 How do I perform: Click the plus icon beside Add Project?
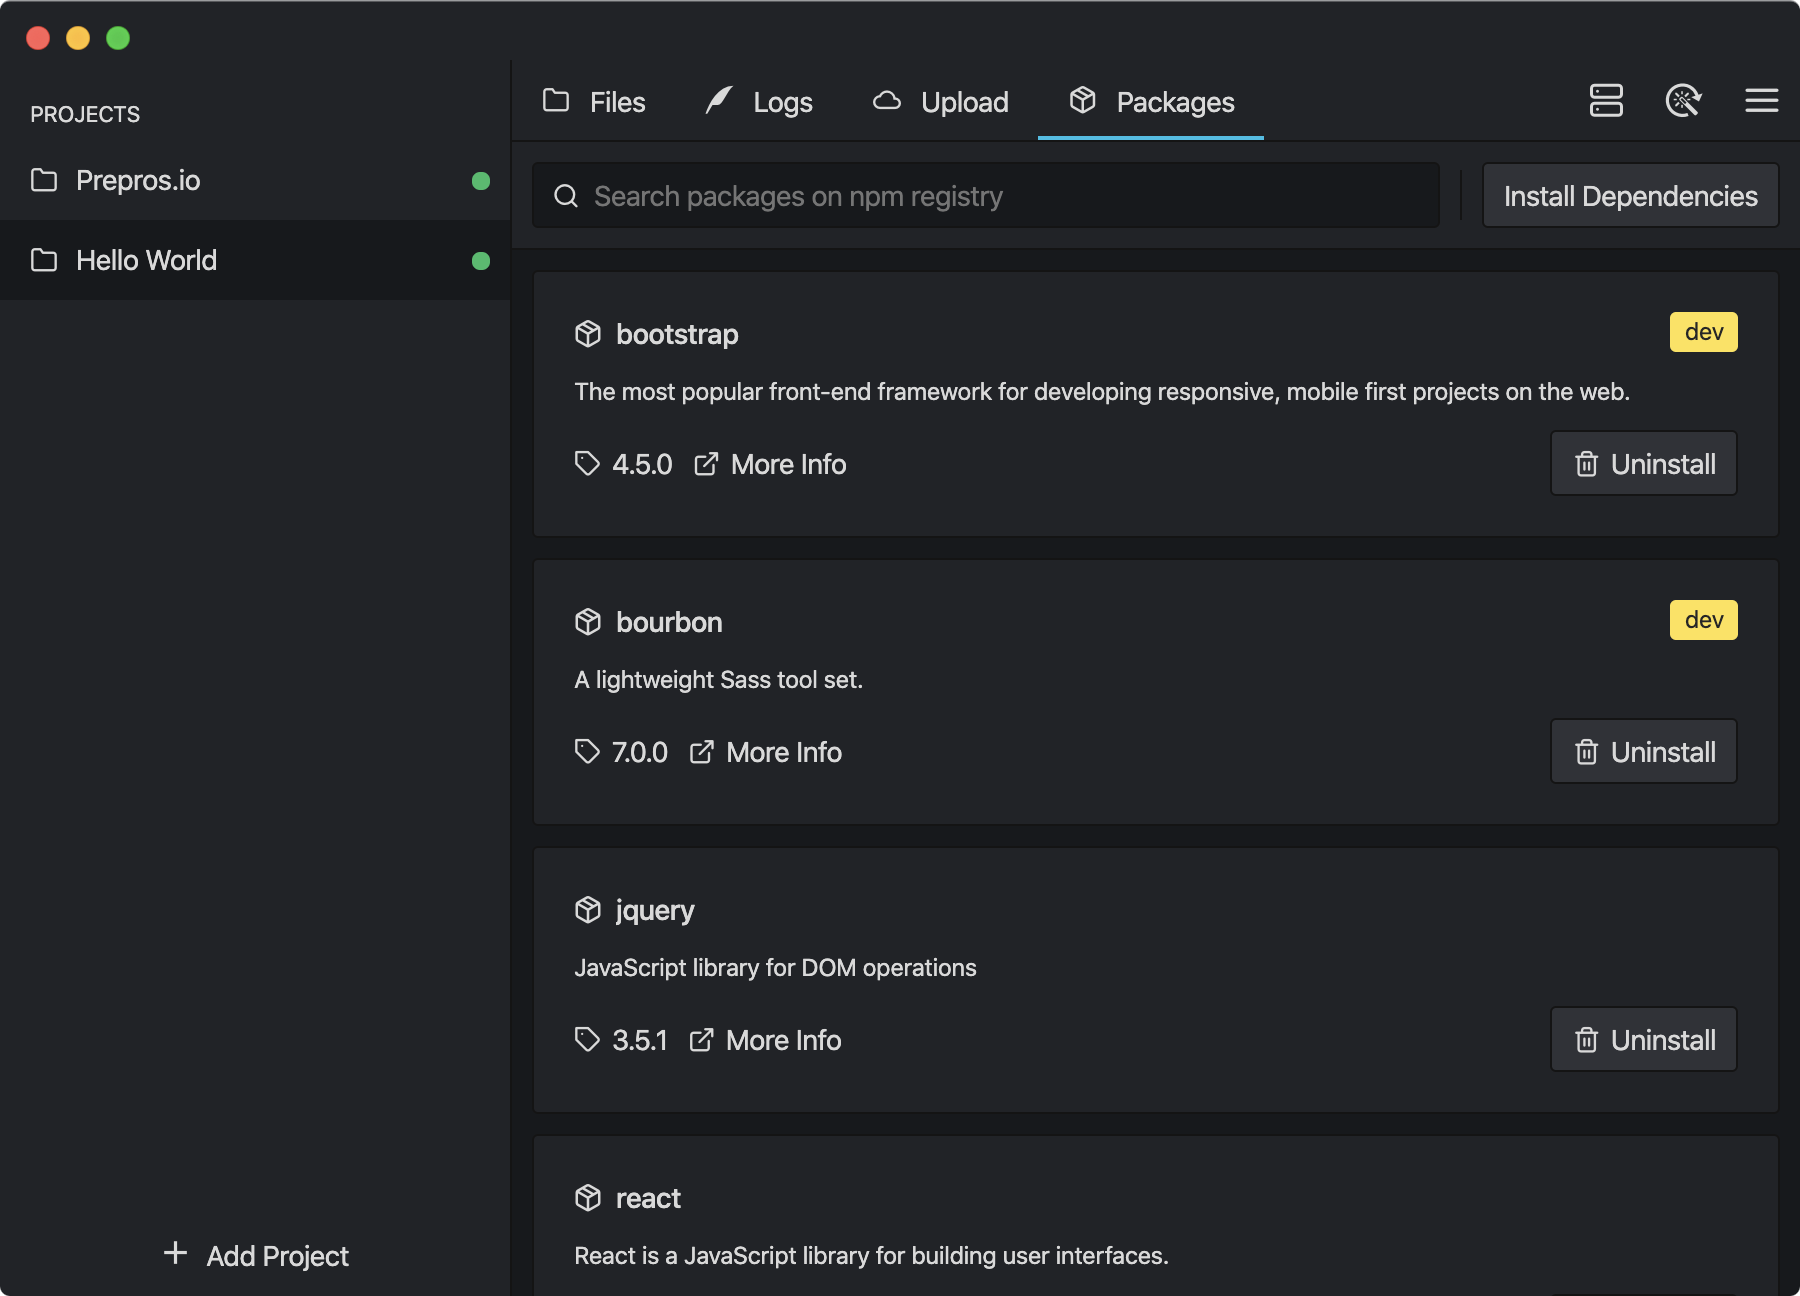tap(175, 1253)
